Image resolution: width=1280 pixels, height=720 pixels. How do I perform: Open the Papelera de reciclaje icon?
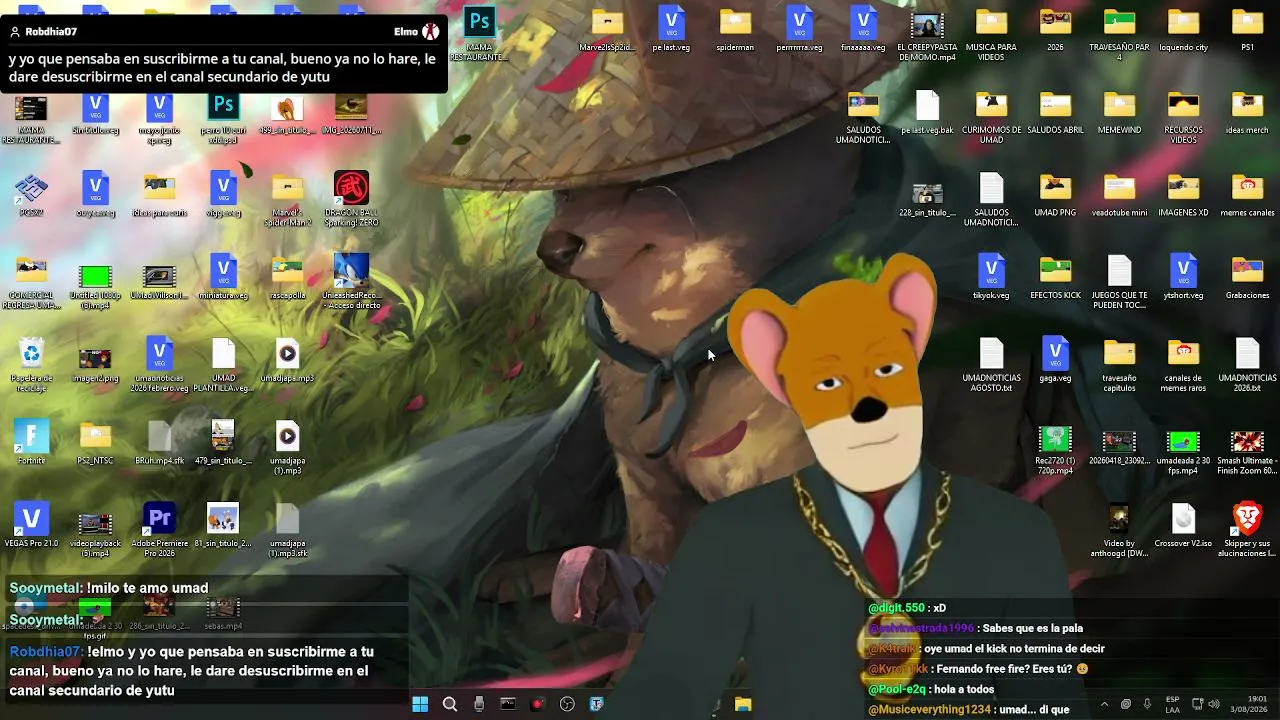pyautogui.click(x=32, y=364)
